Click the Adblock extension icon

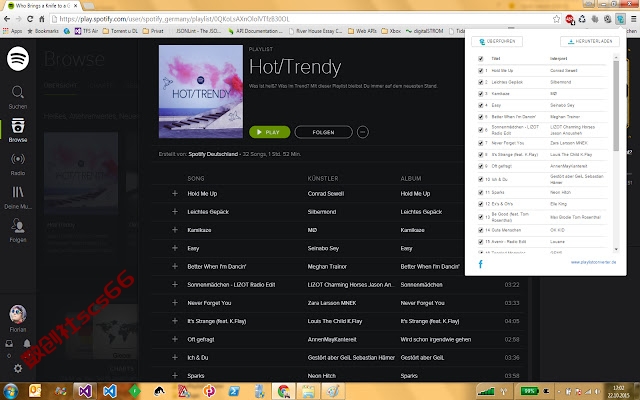[x=570, y=19]
